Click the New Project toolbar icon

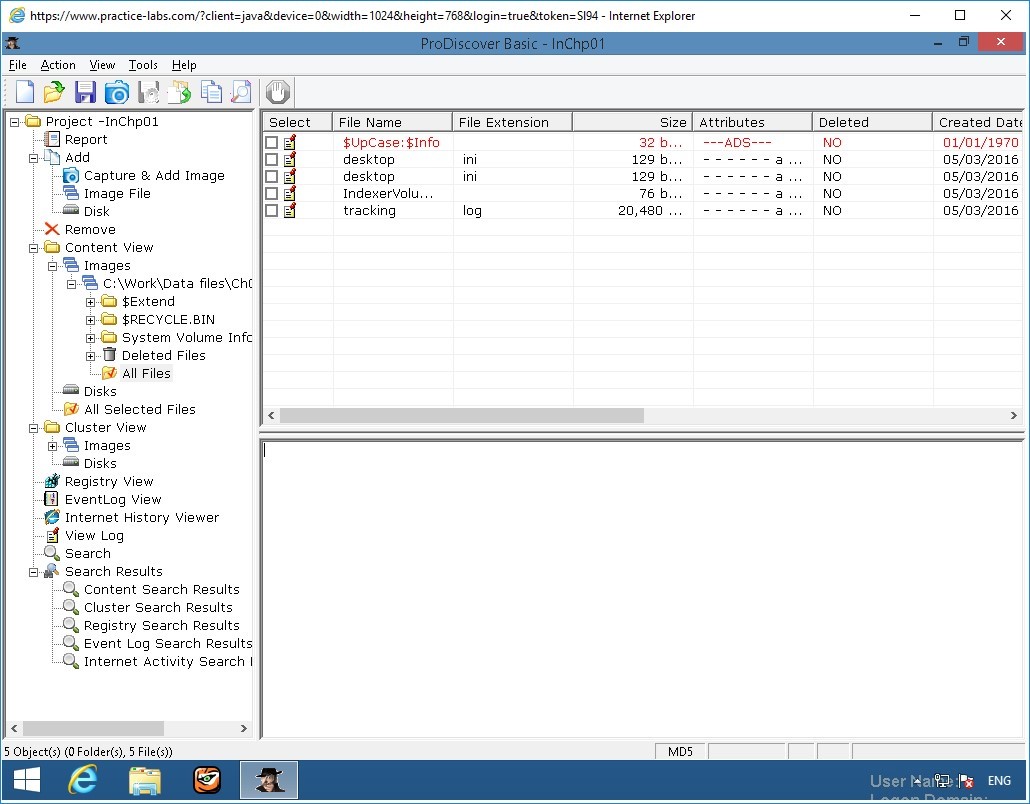click(24, 92)
